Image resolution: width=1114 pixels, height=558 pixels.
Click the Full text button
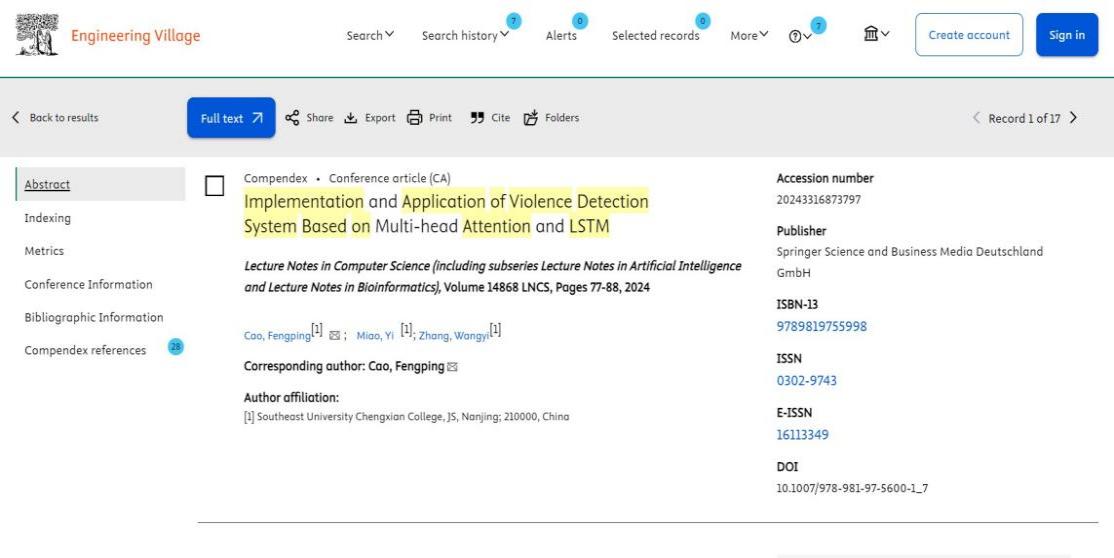point(231,118)
